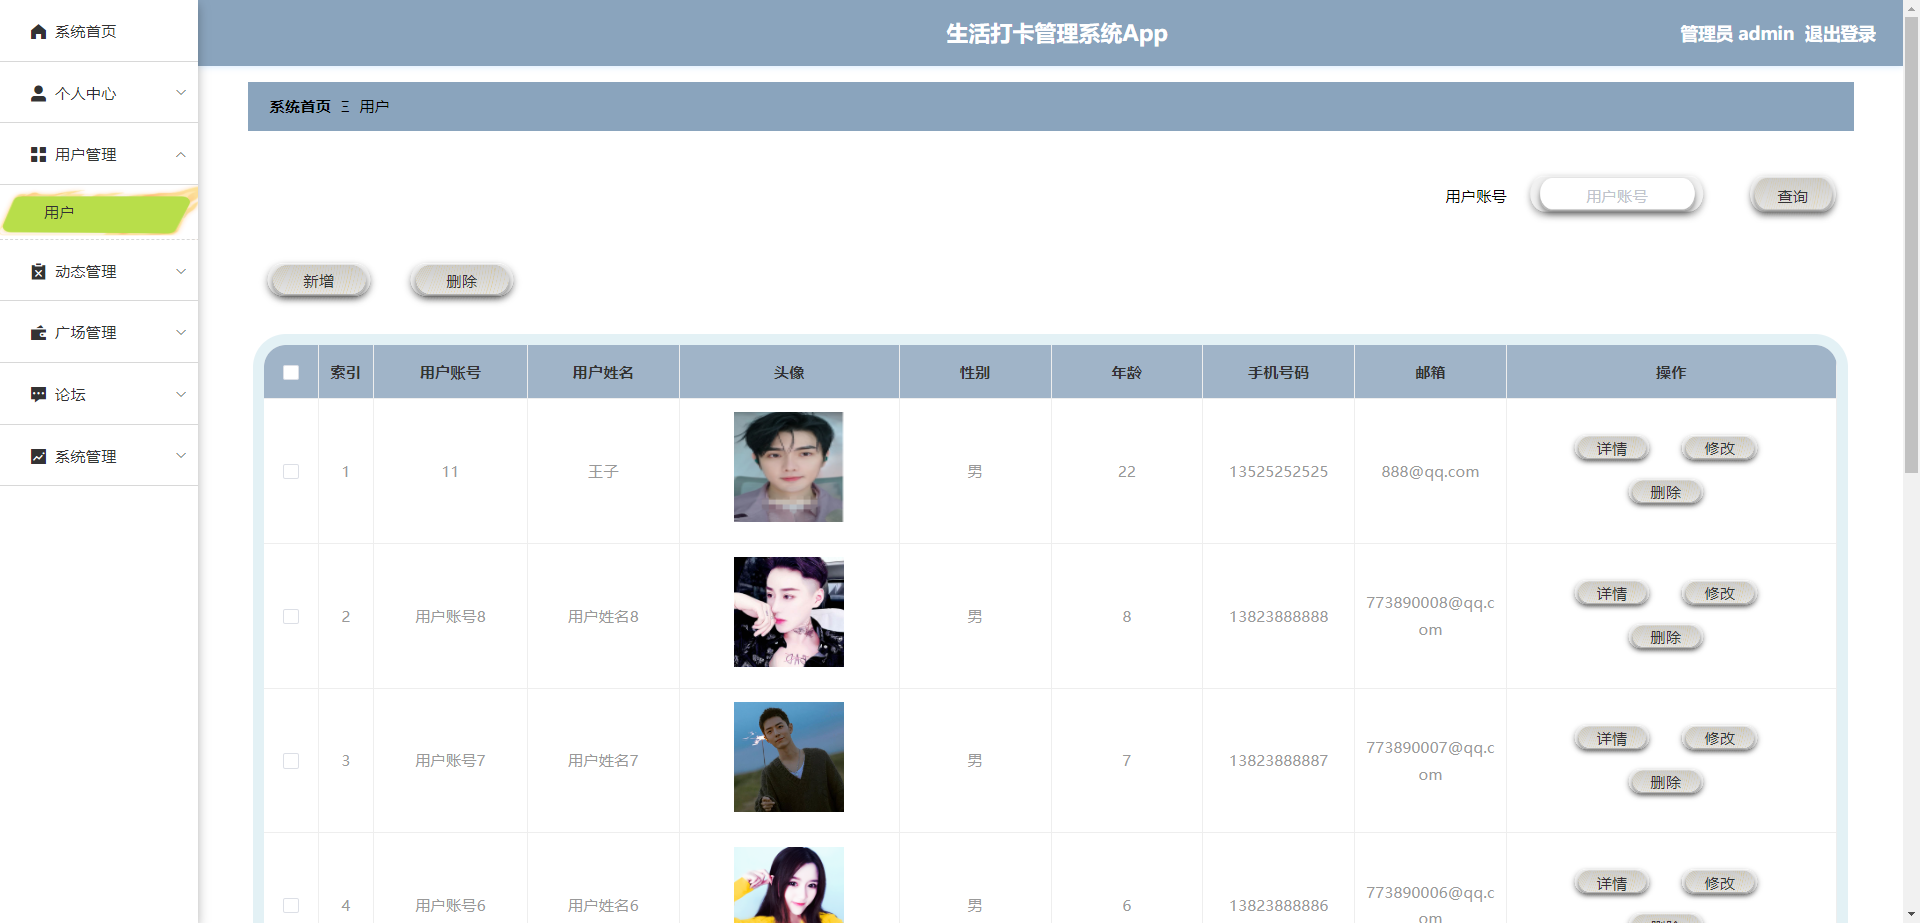This screenshot has height=923, width=1920.
Task: Click the breadcrumb list icon beside 系统首页
Action: coord(345,106)
